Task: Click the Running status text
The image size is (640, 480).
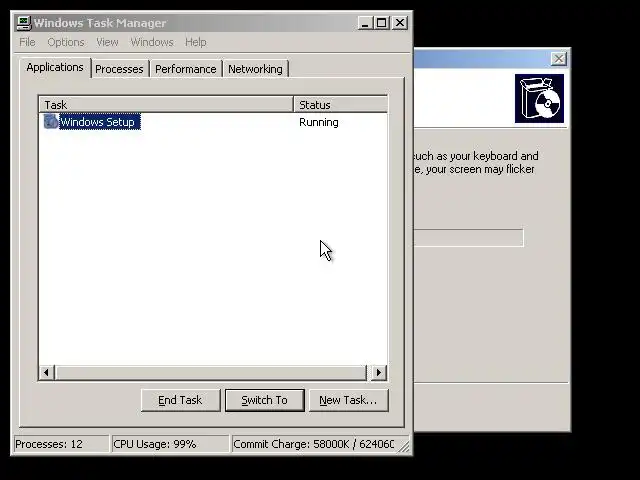Action: pos(319,122)
